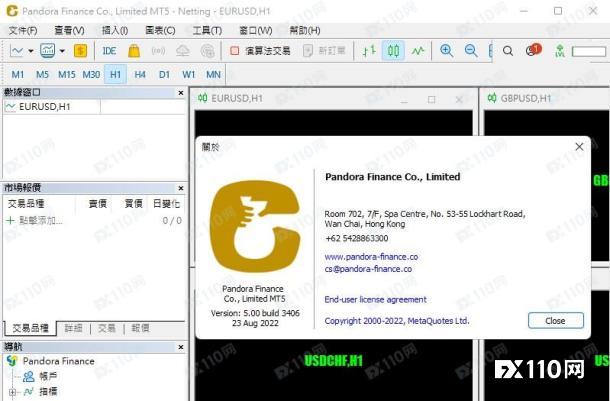
Task: Switch to bar chart mode
Action: (x=369, y=51)
